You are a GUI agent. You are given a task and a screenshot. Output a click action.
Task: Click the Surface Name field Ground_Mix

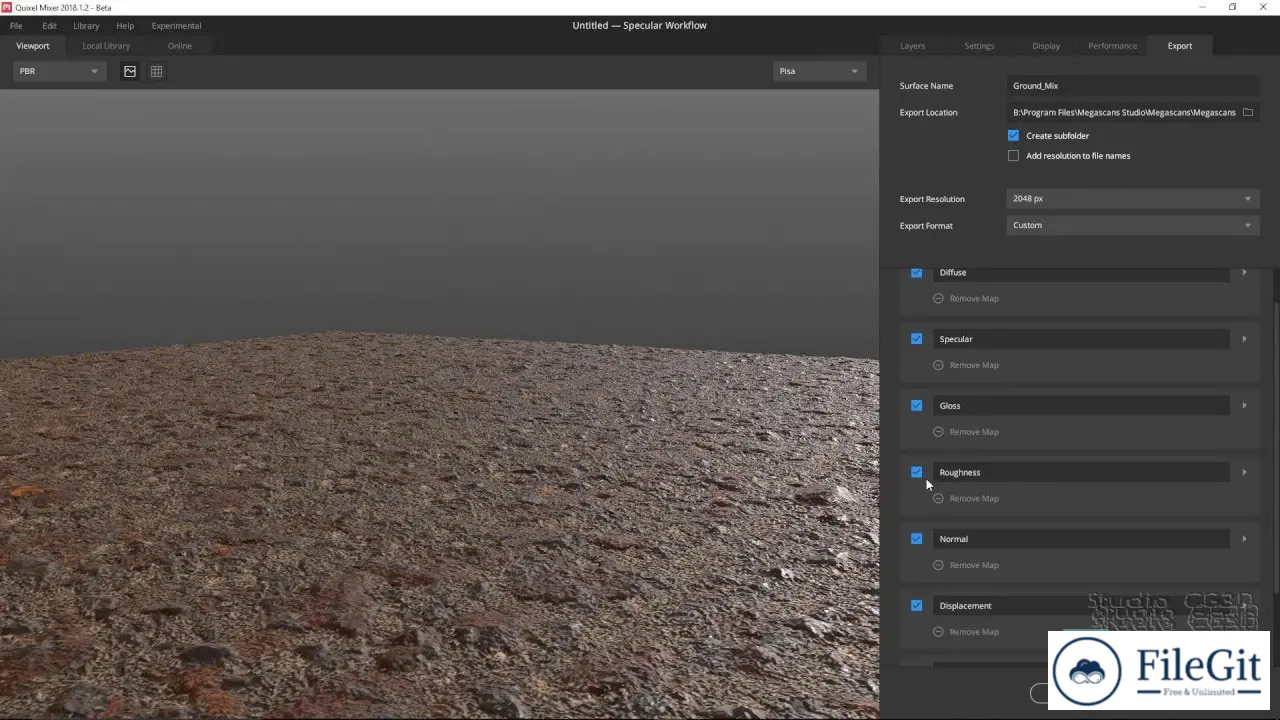[x=1132, y=86]
